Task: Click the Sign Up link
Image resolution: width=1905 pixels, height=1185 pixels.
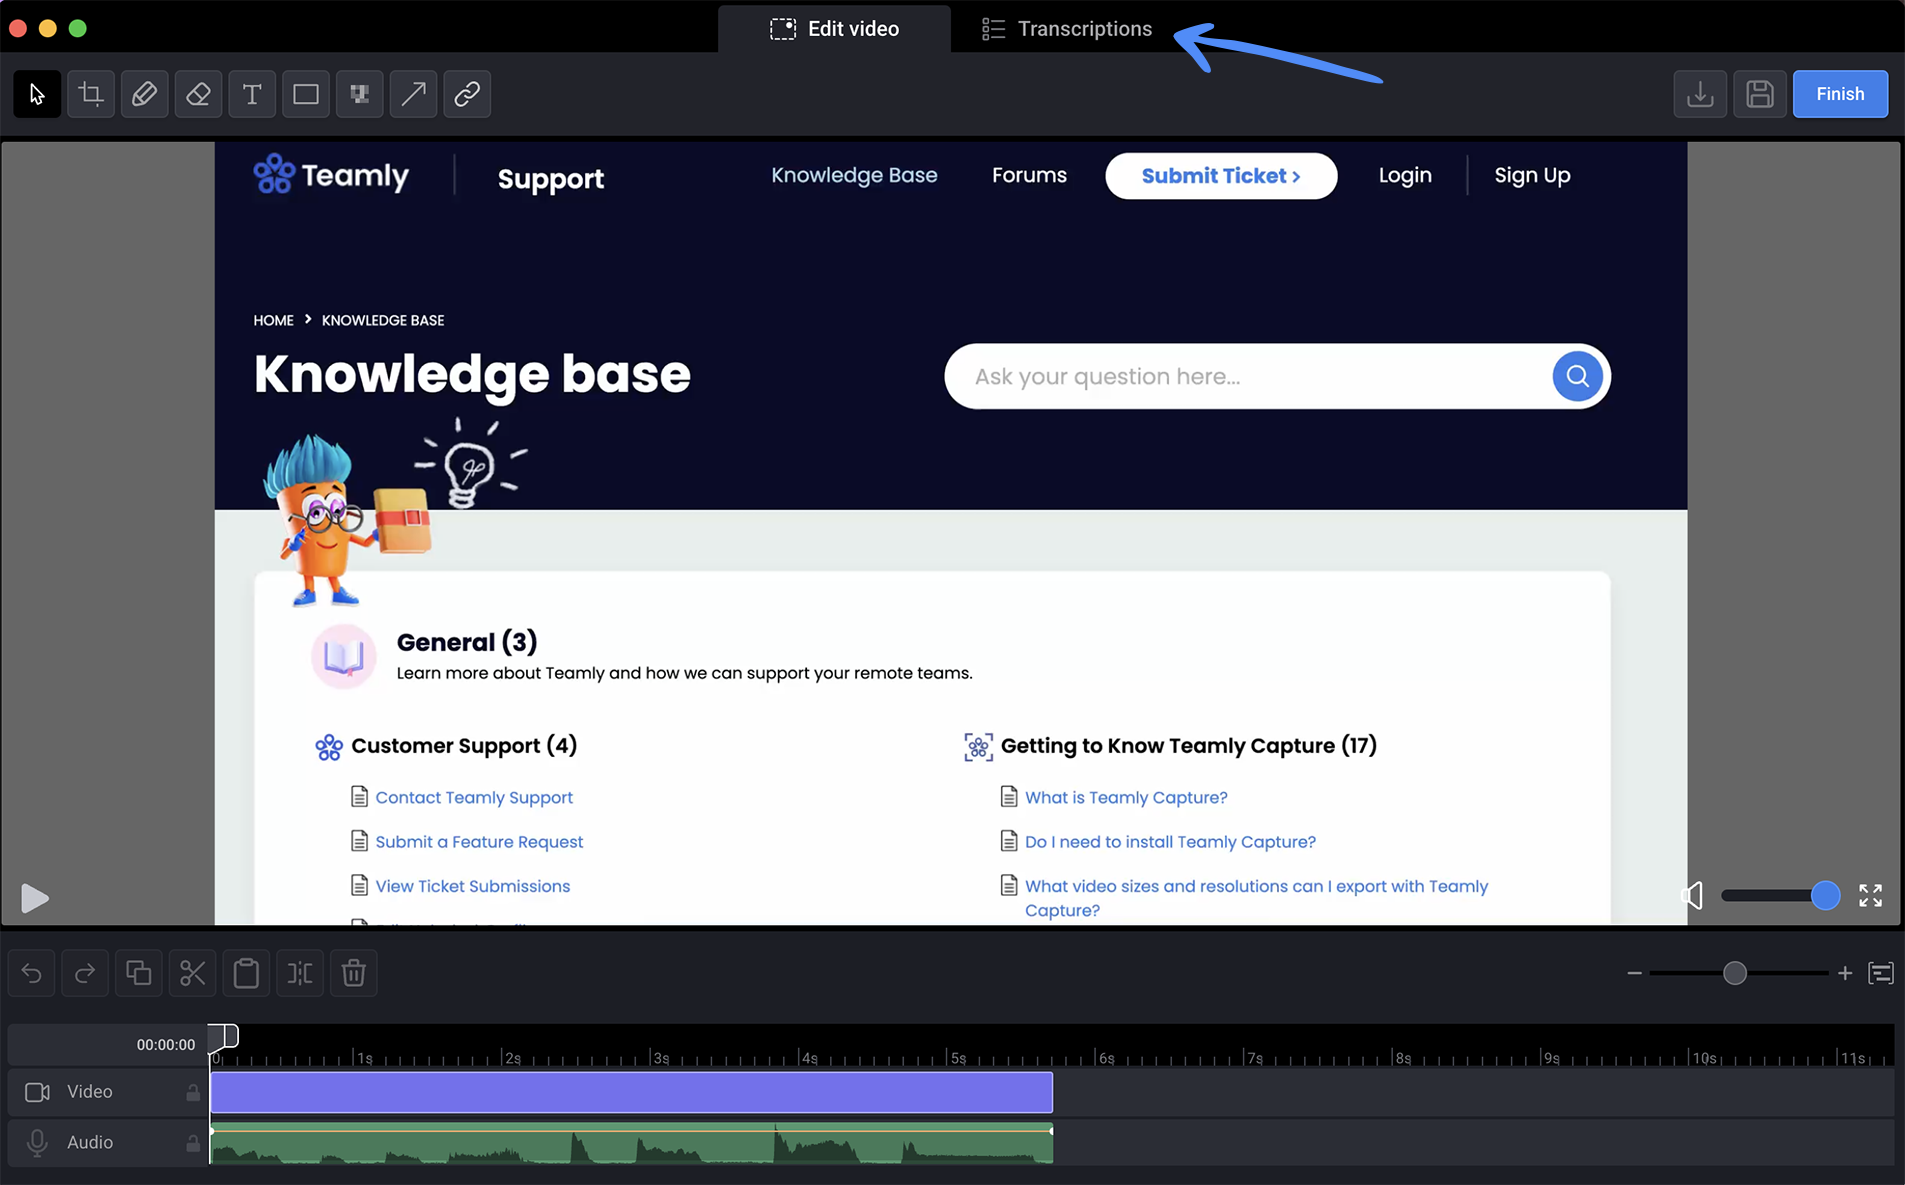Action: tap(1532, 175)
